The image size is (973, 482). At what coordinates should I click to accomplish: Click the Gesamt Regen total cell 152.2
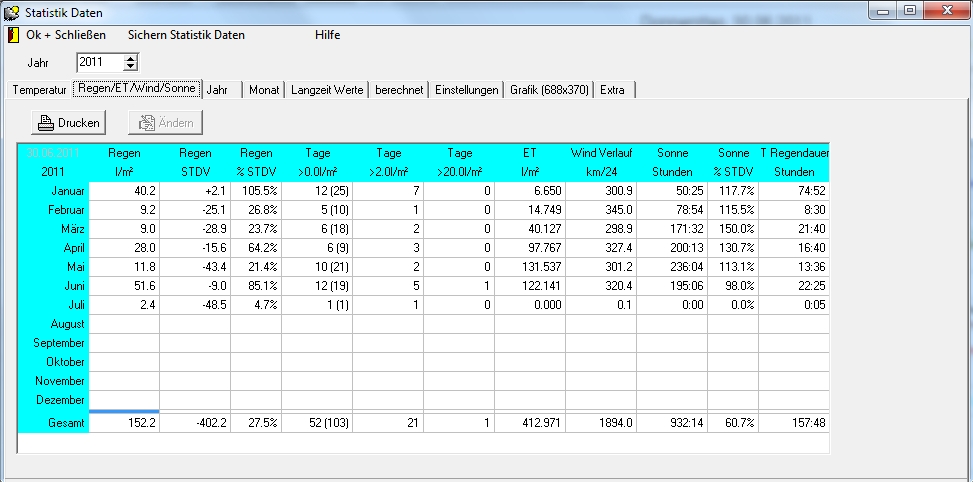[x=124, y=424]
